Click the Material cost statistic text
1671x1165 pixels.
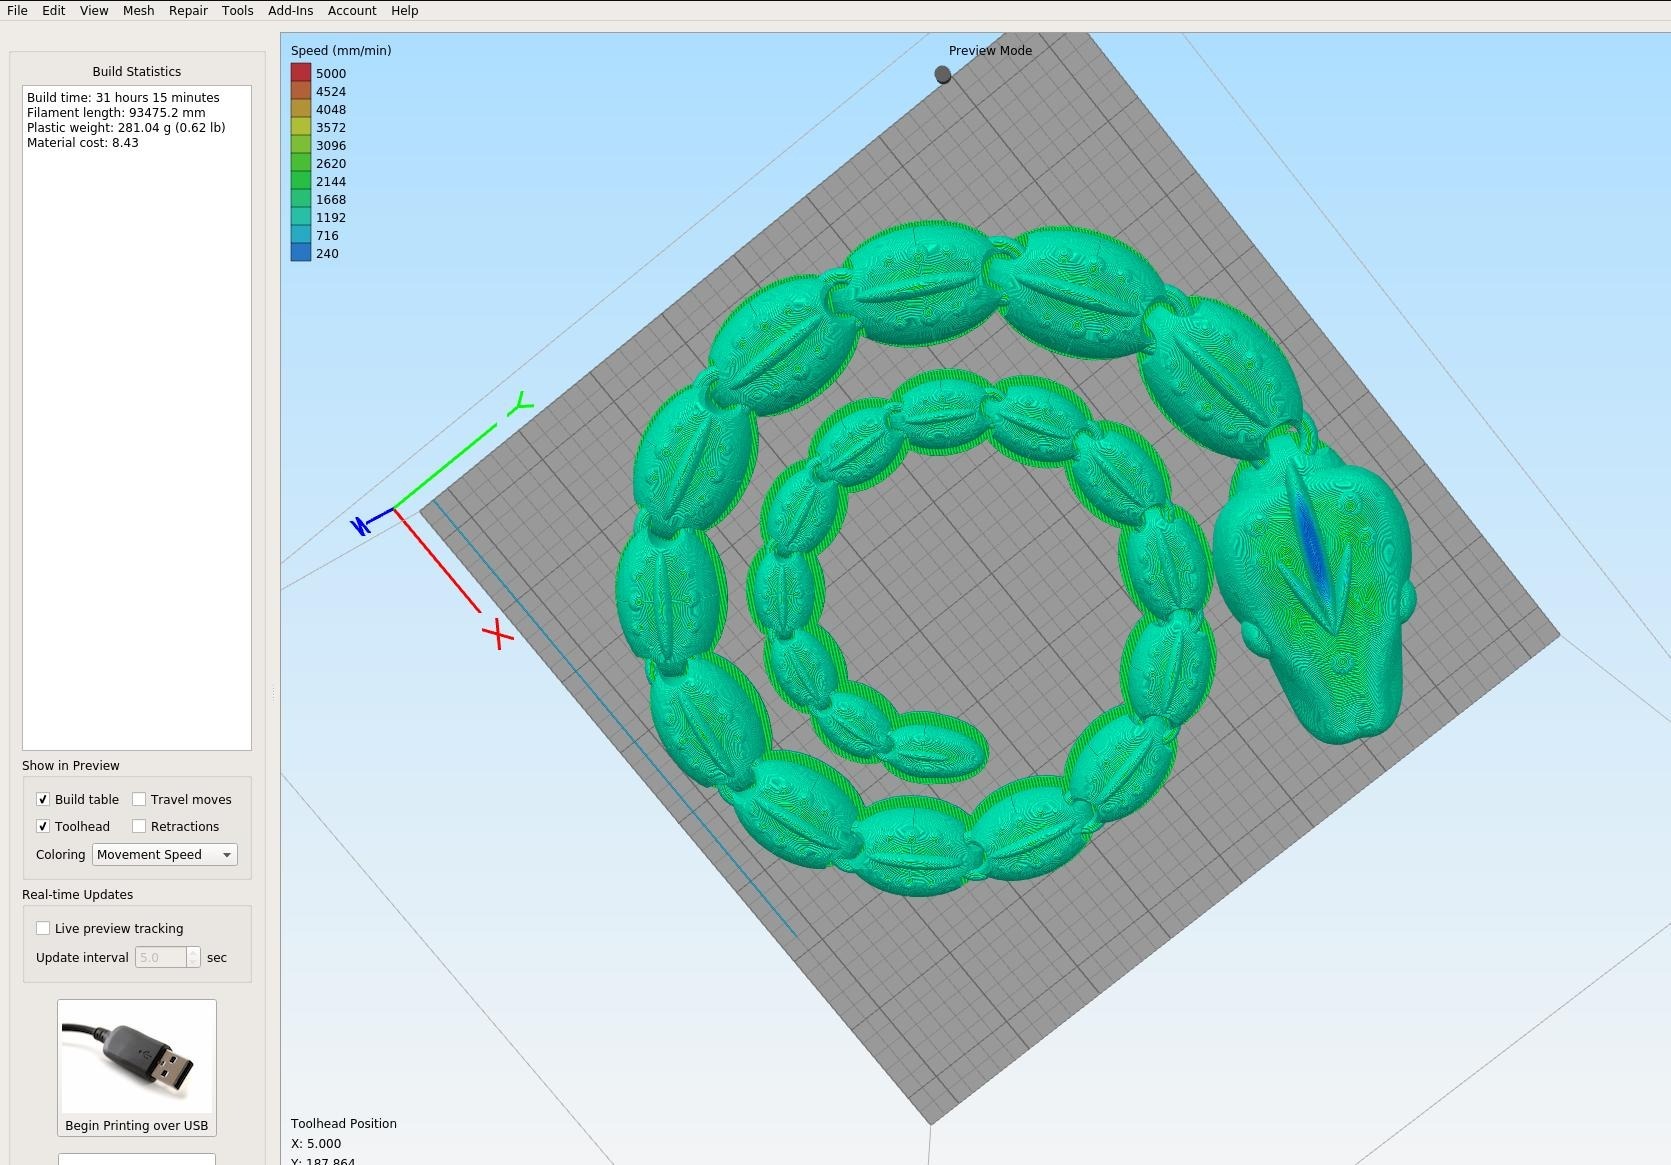point(83,142)
